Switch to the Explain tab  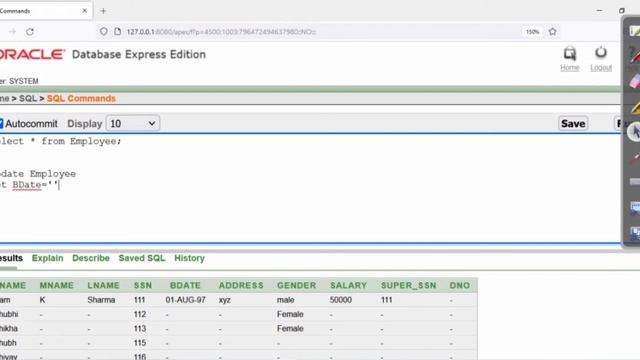coord(47,258)
